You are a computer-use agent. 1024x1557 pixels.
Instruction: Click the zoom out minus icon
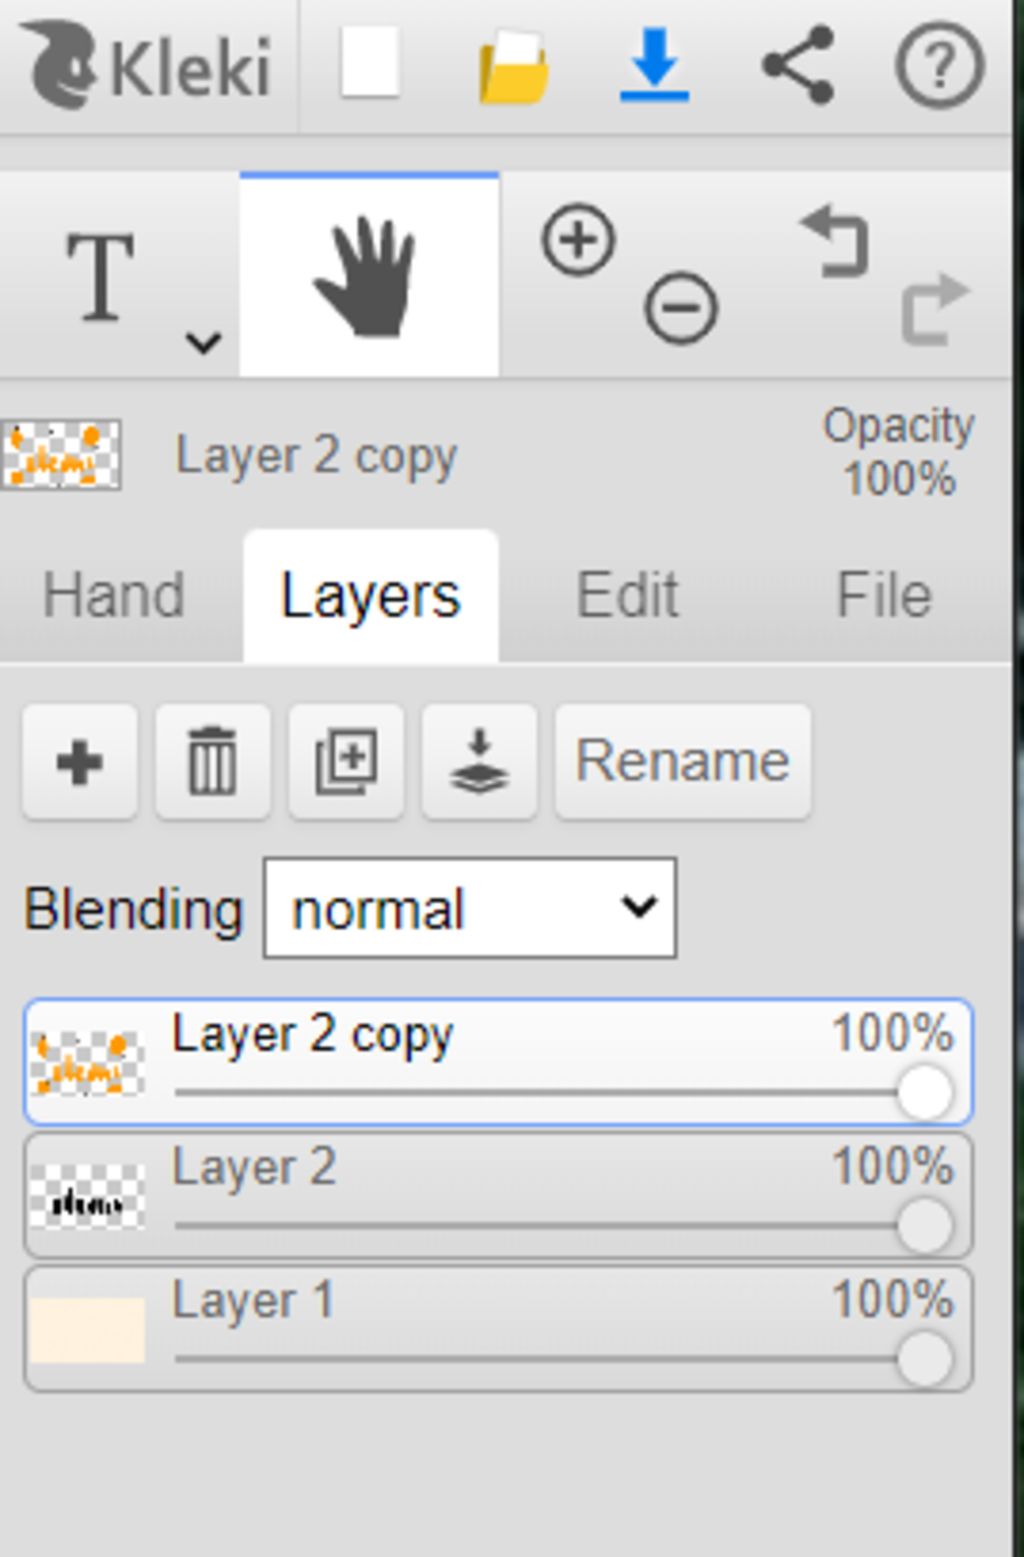pyautogui.click(x=681, y=308)
